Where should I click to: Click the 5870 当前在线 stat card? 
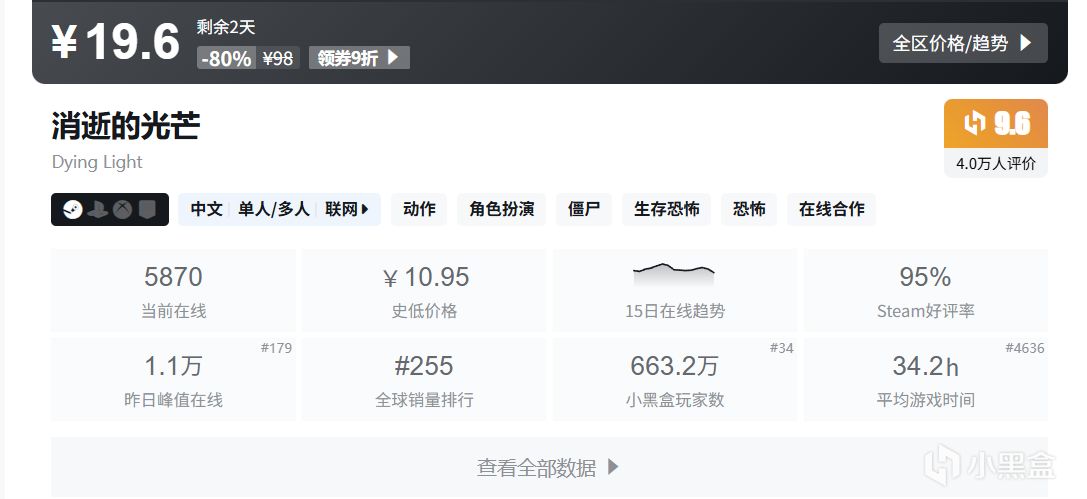(173, 290)
